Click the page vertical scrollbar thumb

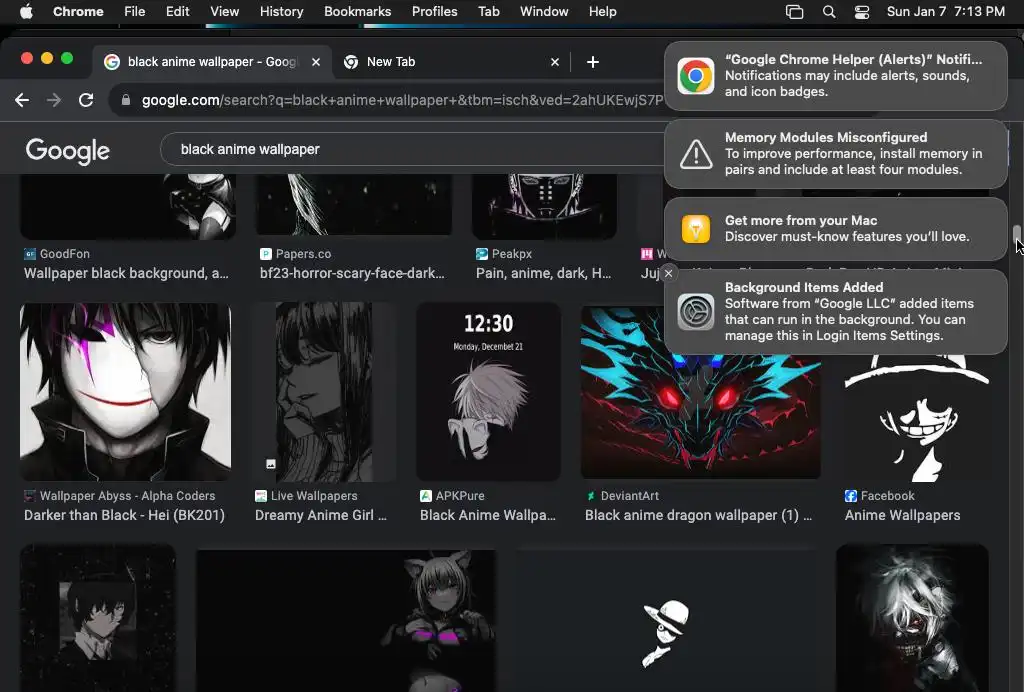(1016, 234)
